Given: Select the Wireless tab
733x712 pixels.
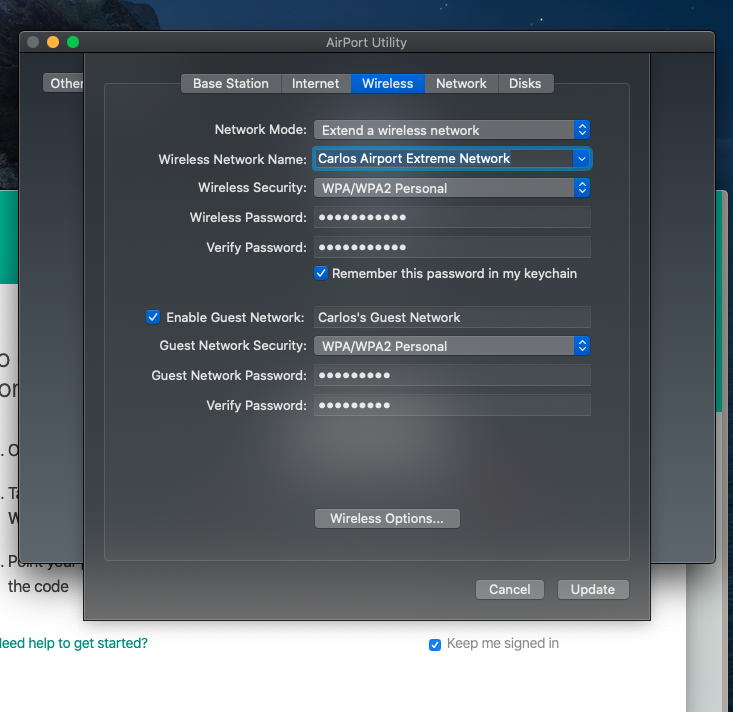Looking at the screenshot, I should (x=388, y=84).
